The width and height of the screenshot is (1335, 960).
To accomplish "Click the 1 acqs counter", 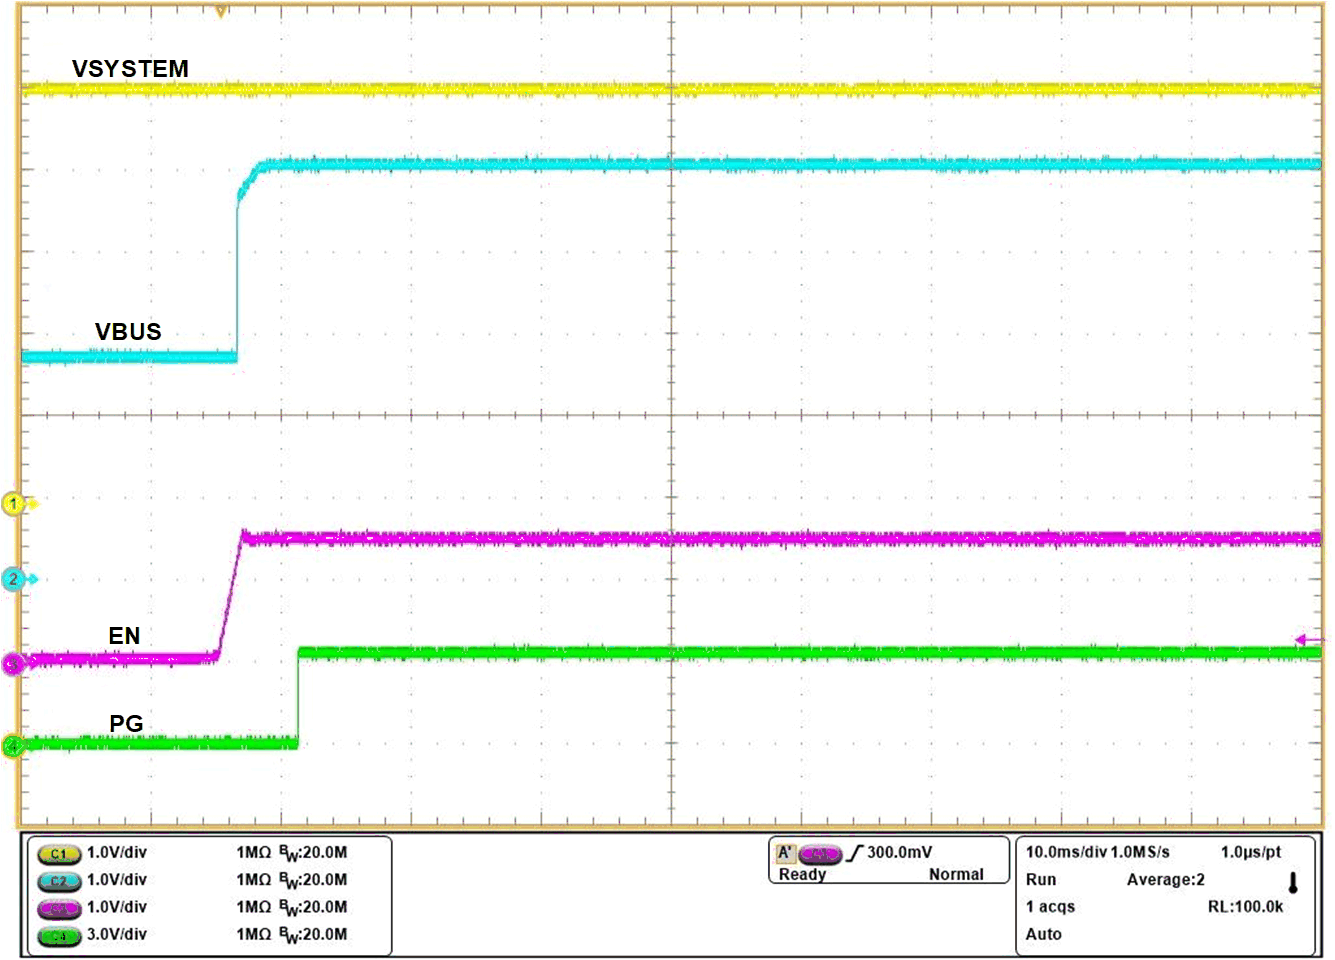I will coord(1050,907).
